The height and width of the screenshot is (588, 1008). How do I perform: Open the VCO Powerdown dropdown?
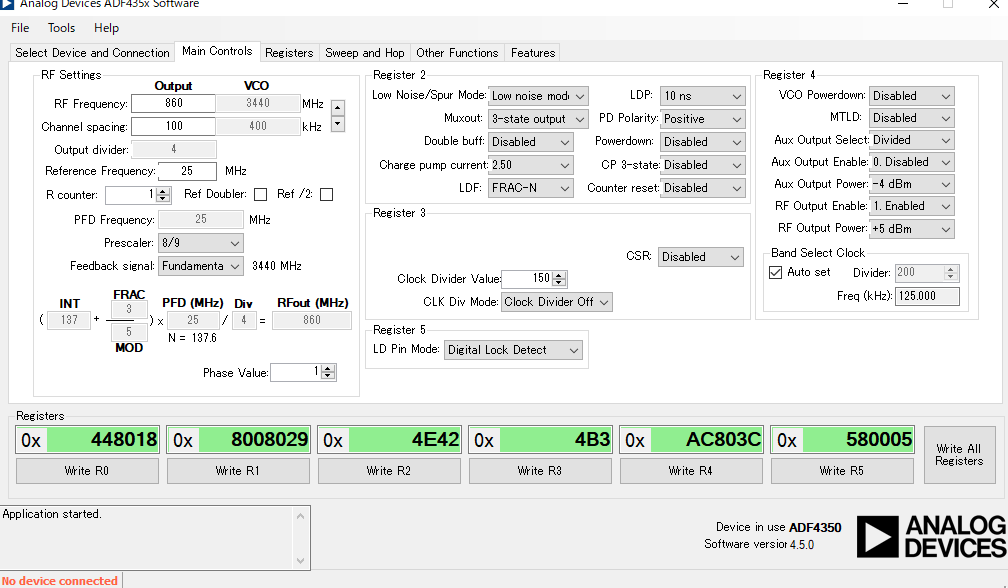(911, 96)
